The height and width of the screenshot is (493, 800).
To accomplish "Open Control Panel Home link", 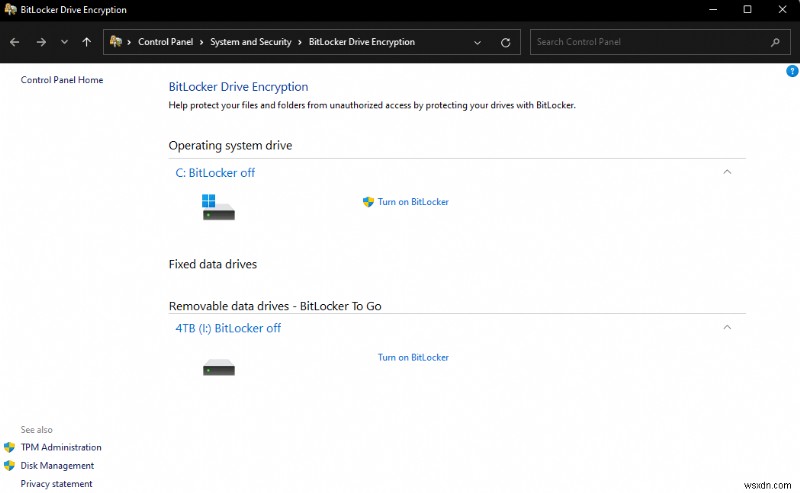I will (x=62, y=80).
